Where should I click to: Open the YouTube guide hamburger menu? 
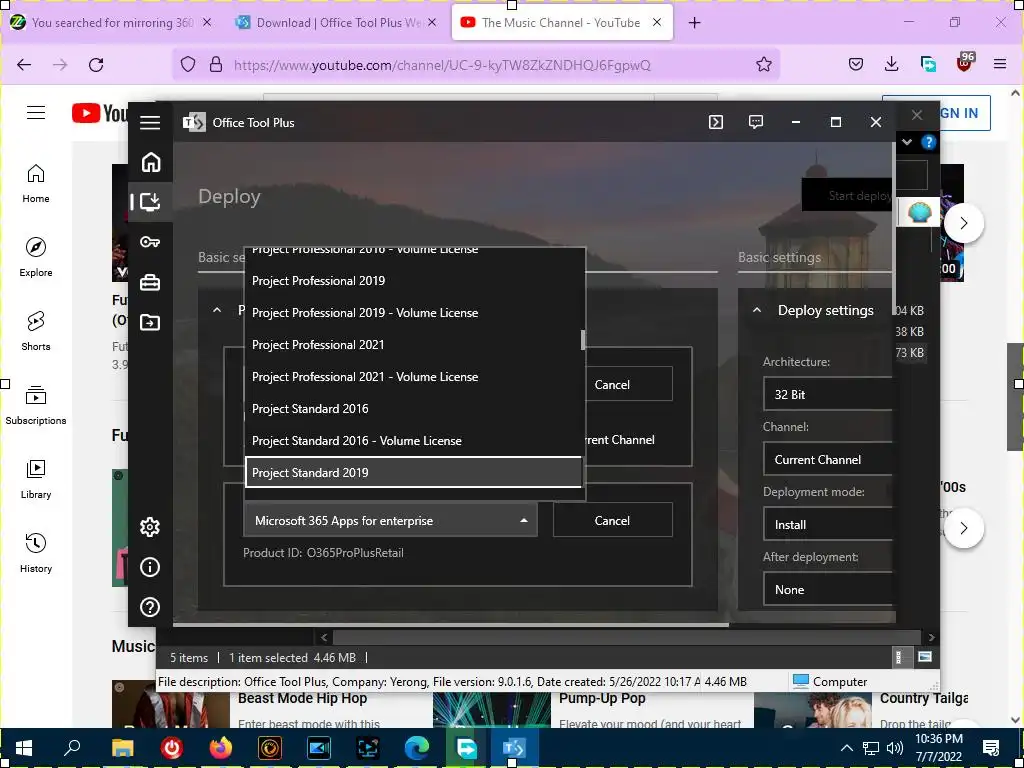(x=36, y=112)
